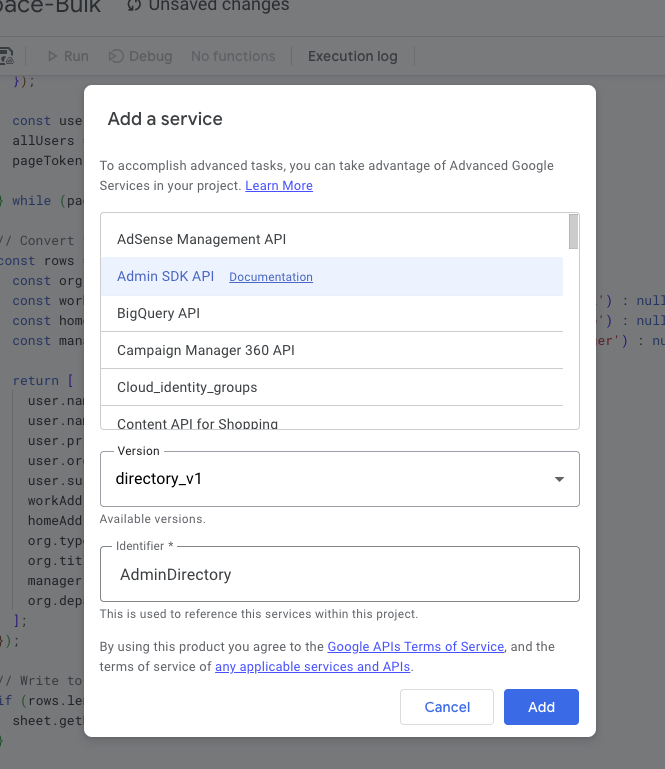Image resolution: width=665 pixels, height=769 pixels.
Task: Pick Cloud_identity_groups service
Action: [x=187, y=387]
